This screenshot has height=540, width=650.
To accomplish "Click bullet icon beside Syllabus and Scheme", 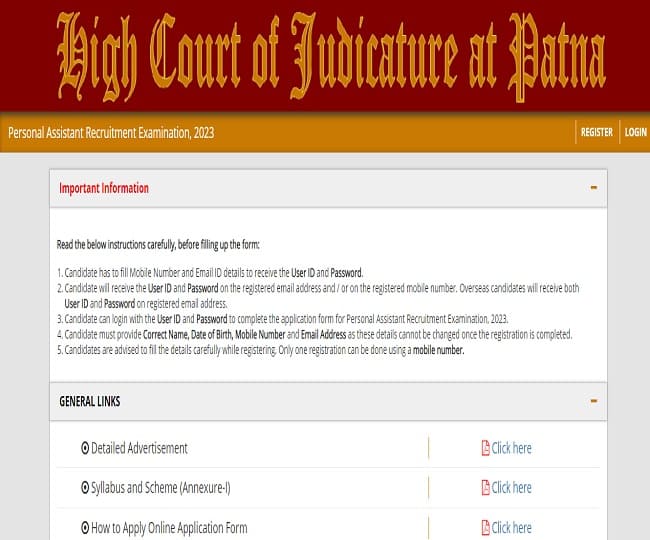I will click(x=85, y=488).
